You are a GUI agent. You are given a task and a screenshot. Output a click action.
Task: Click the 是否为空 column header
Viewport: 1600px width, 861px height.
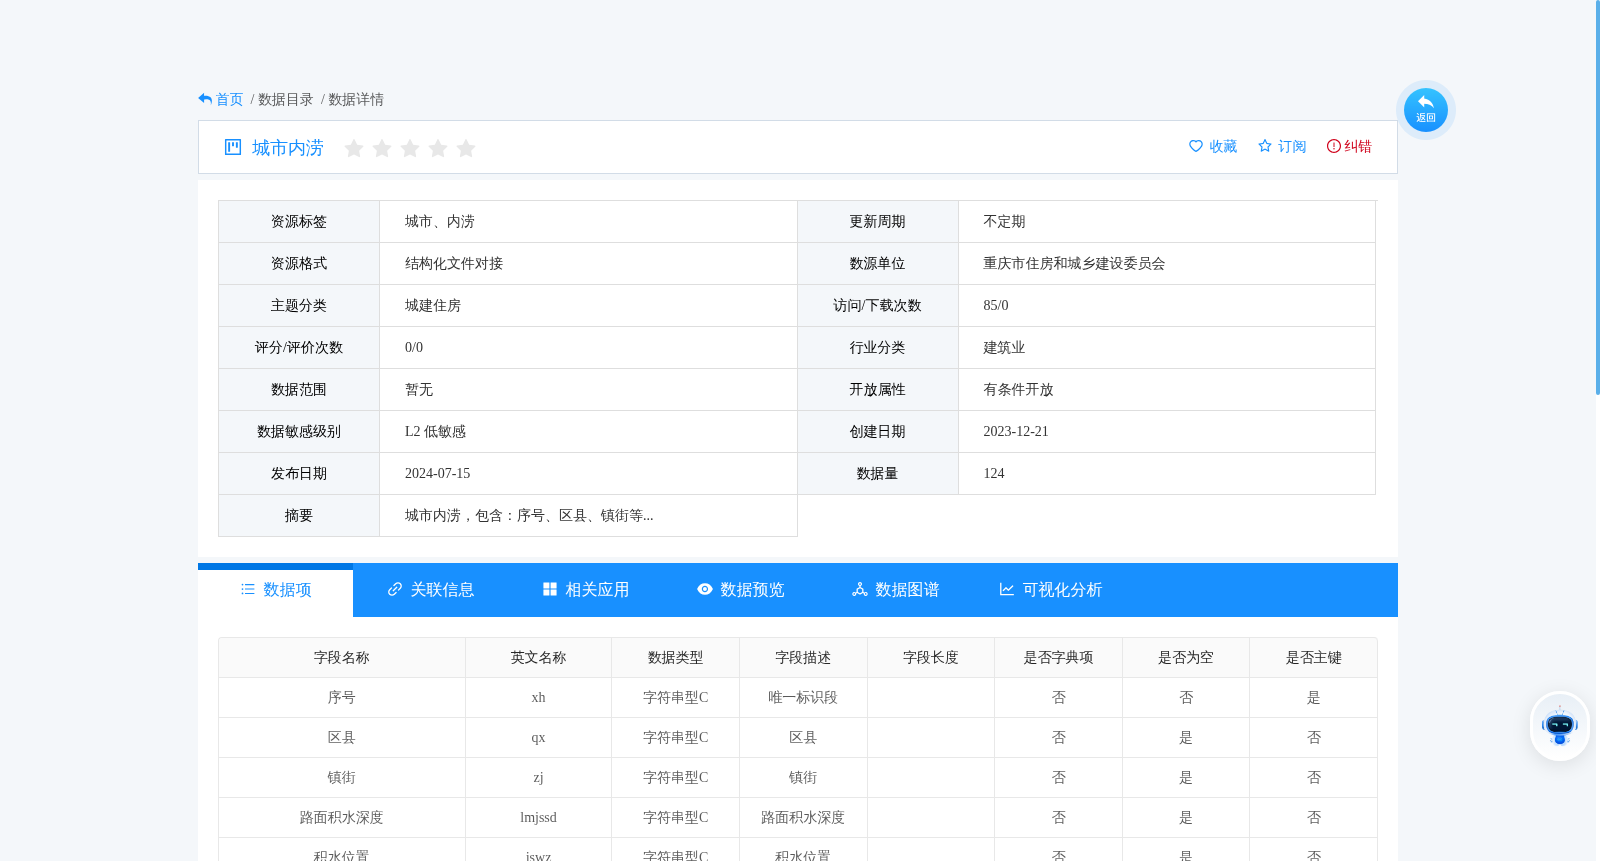(x=1186, y=658)
